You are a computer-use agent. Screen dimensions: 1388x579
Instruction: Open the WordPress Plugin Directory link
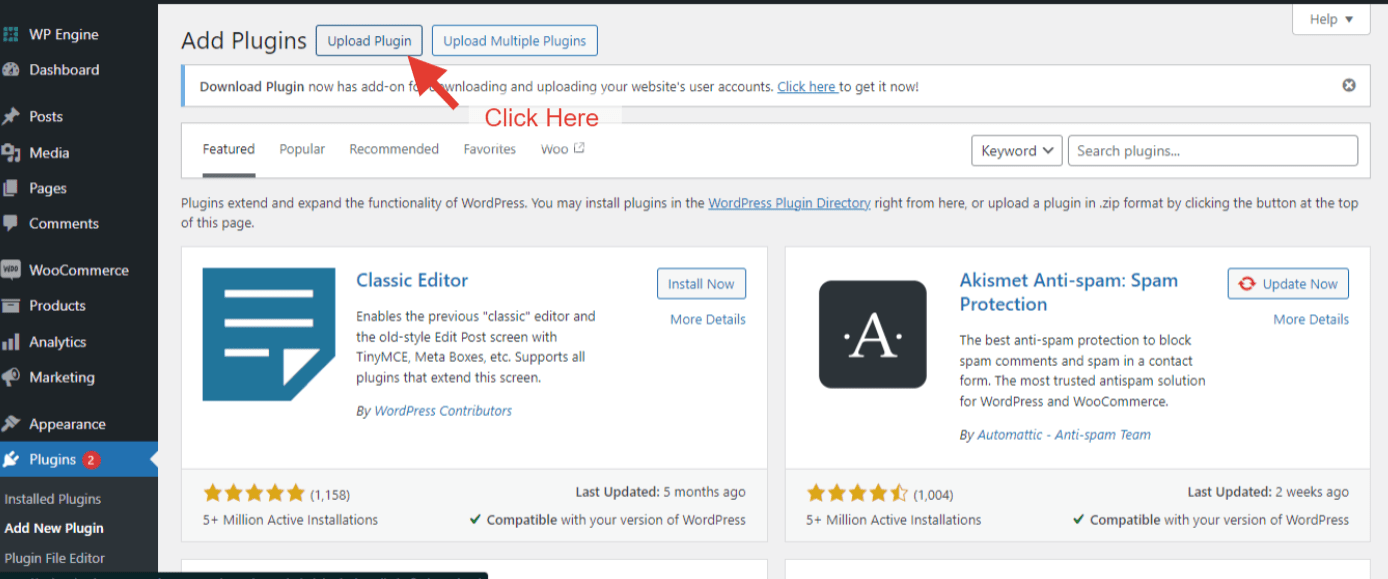coord(789,203)
